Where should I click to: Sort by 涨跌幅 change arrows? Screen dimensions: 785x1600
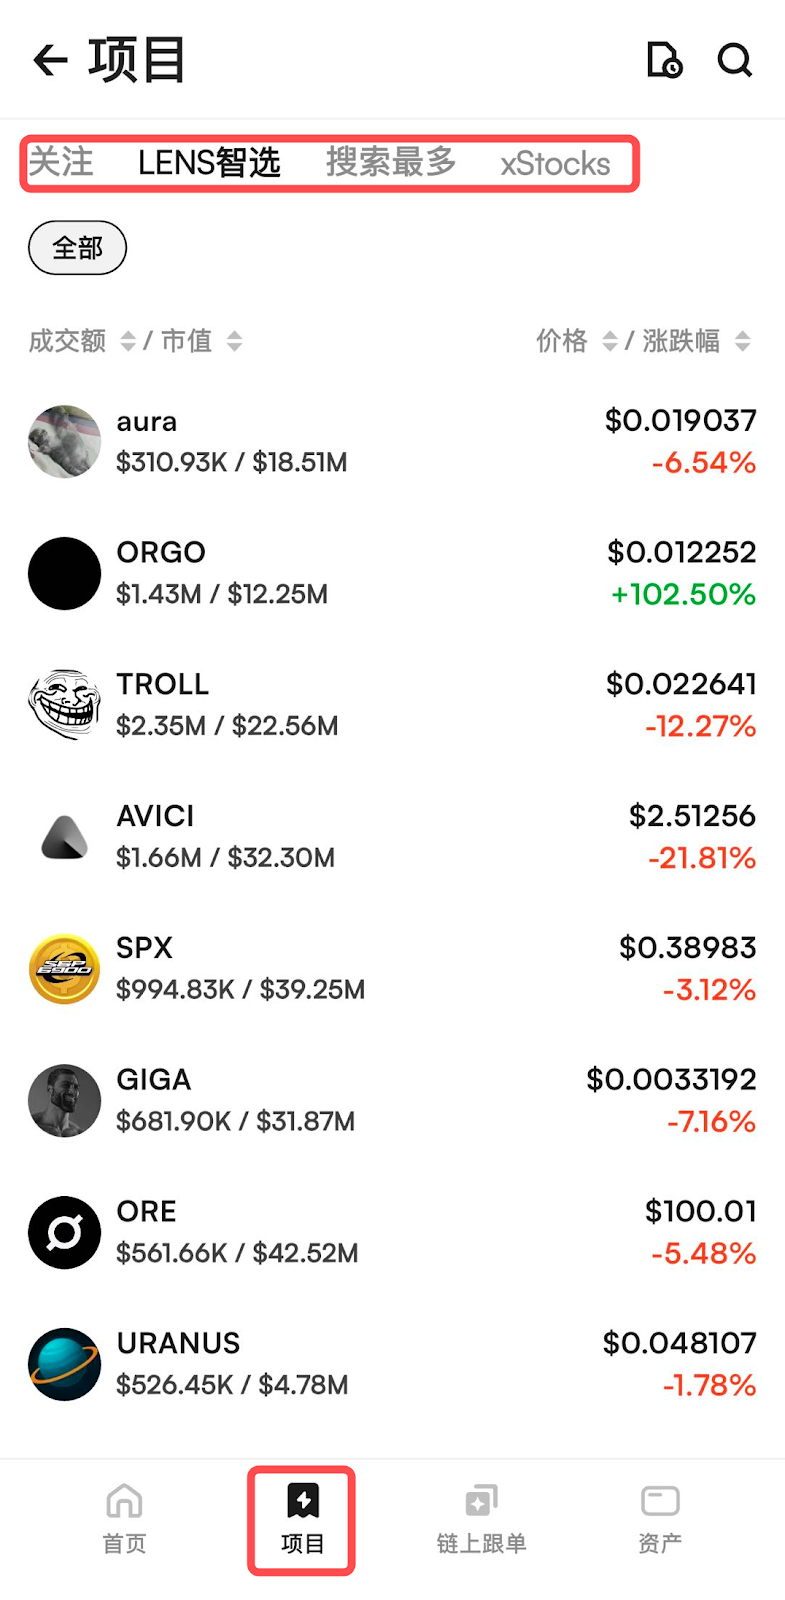coord(742,342)
